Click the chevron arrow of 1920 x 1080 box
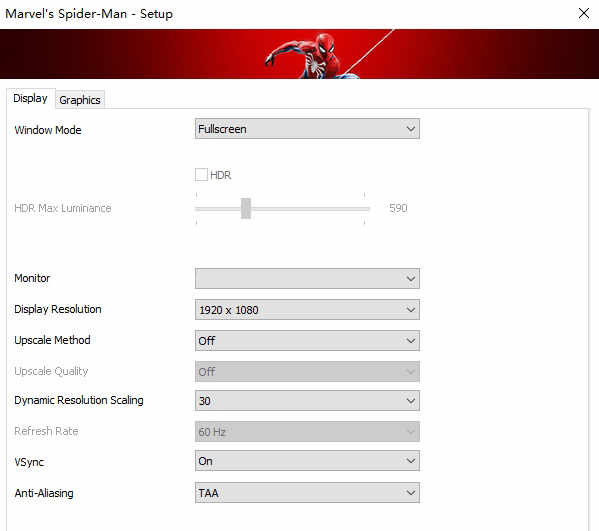 (x=411, y=309)
